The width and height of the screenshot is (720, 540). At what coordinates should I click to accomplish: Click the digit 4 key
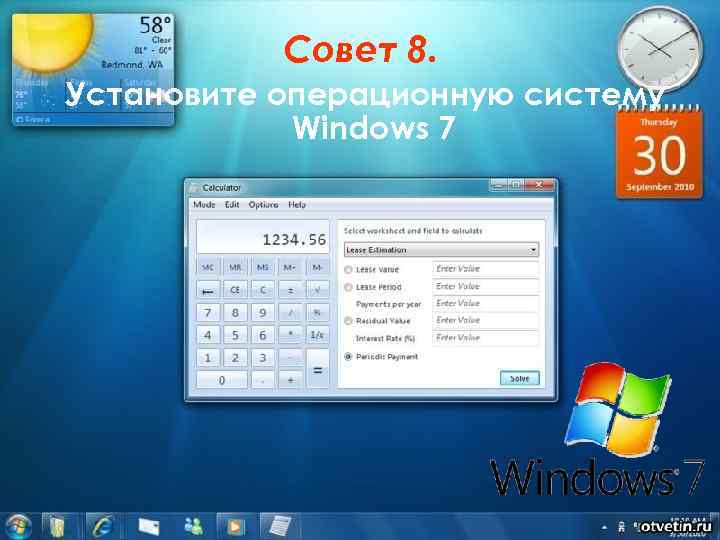[x=208, y=335]
